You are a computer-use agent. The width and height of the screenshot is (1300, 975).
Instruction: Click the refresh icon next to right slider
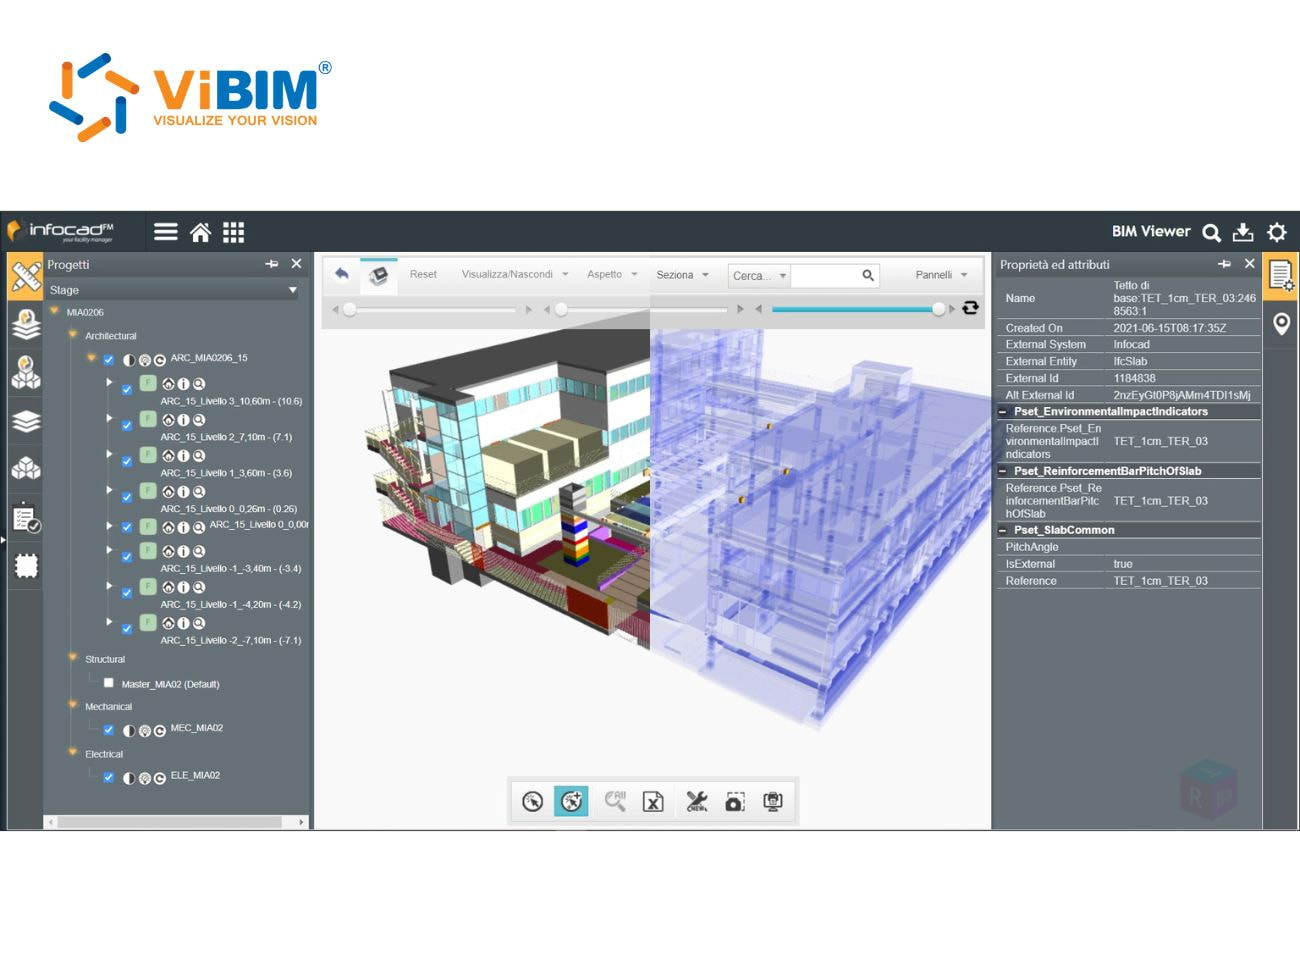click(x=970, y=308)
